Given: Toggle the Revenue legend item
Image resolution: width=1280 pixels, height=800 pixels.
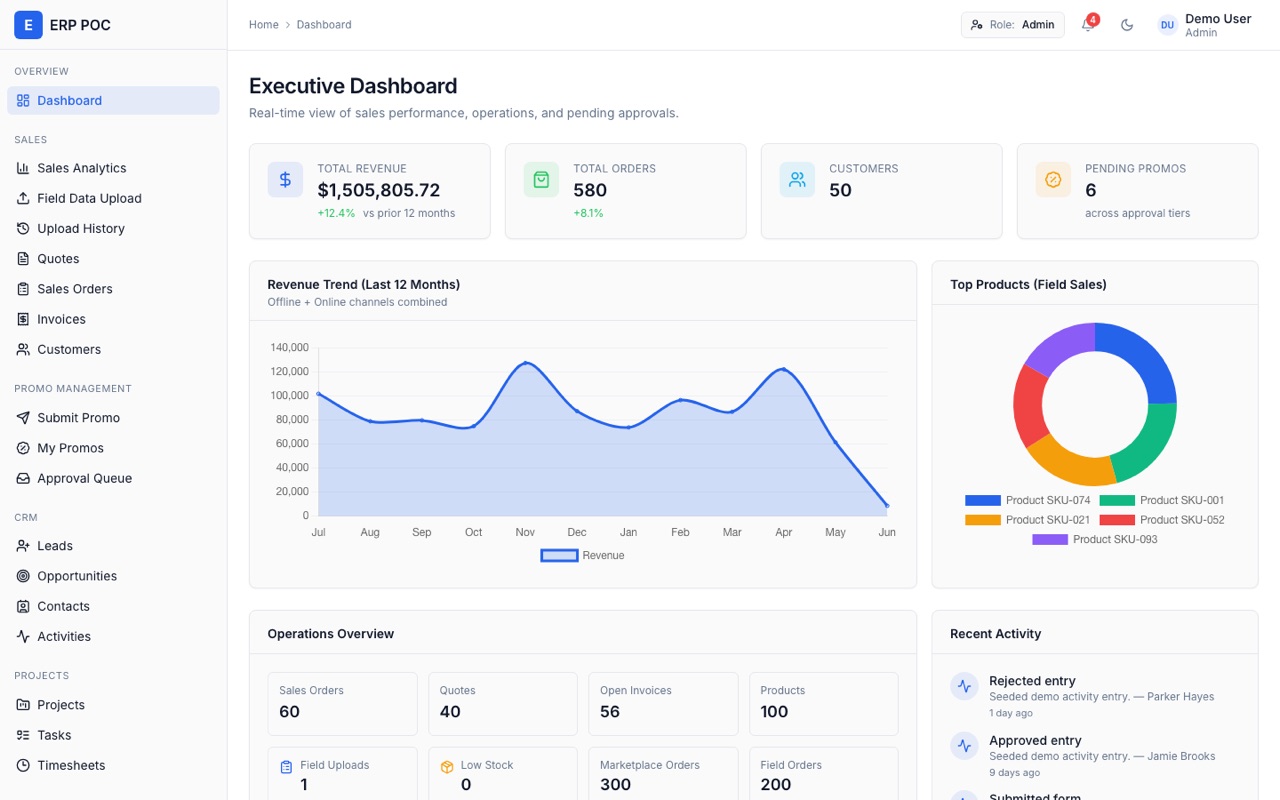Looking at the screenshot, I should 582,555.
